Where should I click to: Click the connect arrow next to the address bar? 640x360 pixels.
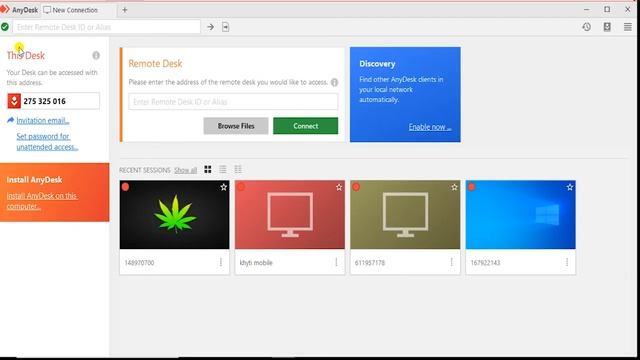click(x=210, y=27)
